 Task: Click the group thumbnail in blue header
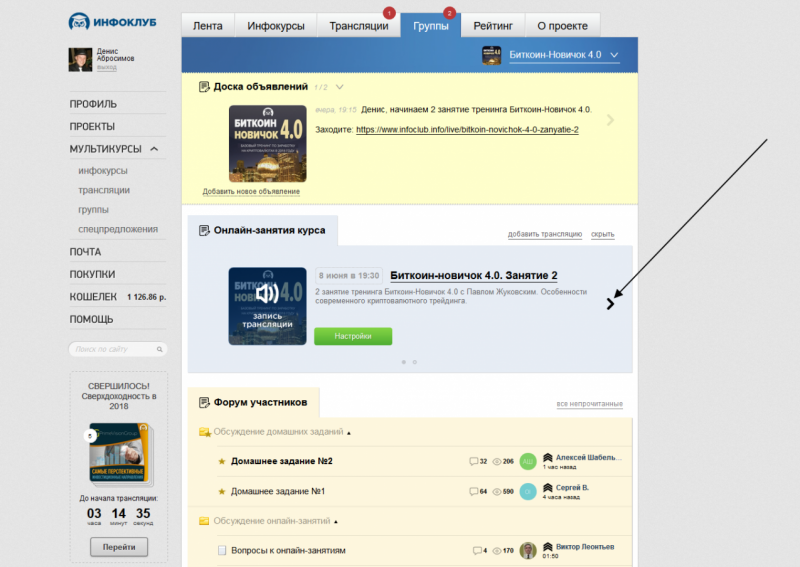tap(491, 55)
